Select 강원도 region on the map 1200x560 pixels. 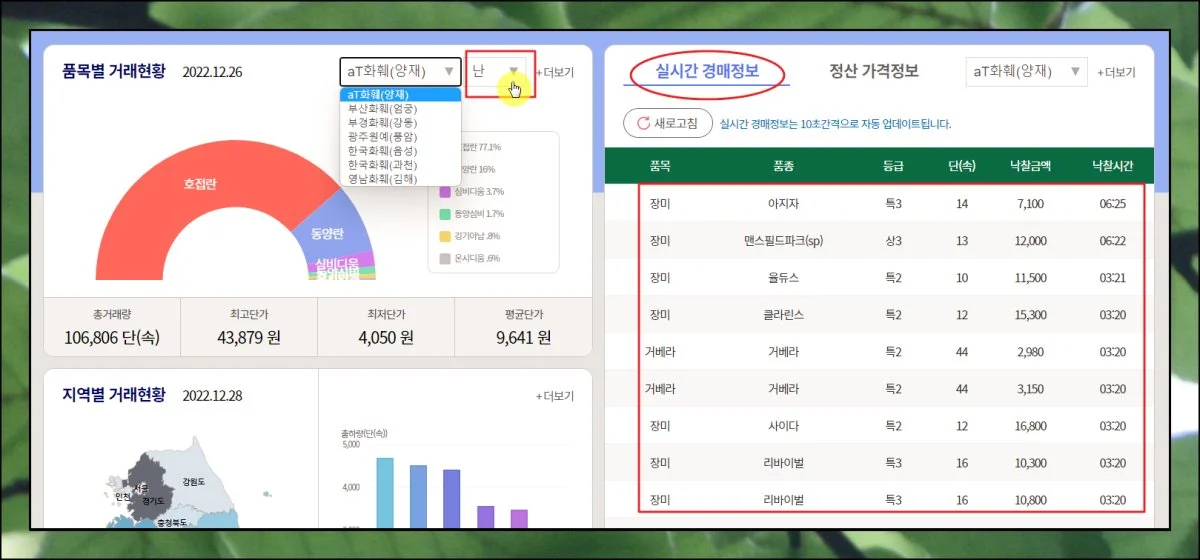coord(191,481)
